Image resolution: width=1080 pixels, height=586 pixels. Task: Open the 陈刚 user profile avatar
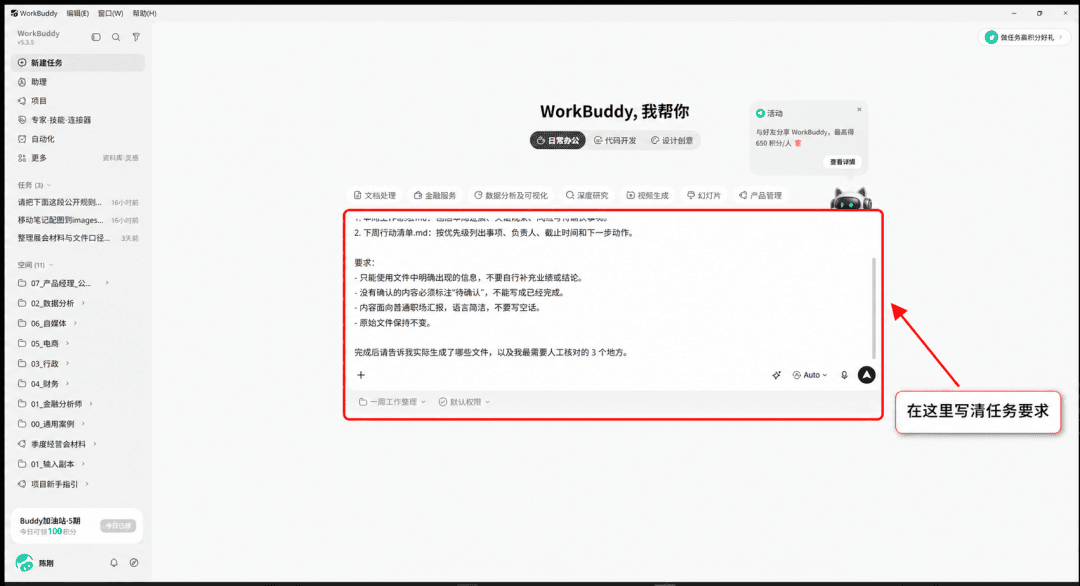click(25, 563)
